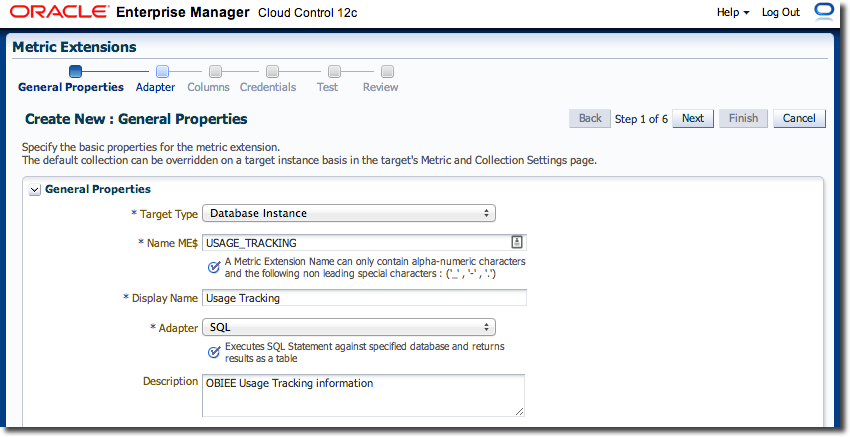The image size is (850, 437).
Task: Click the Adapter step marker in the wizard
Action: point(163,71)
